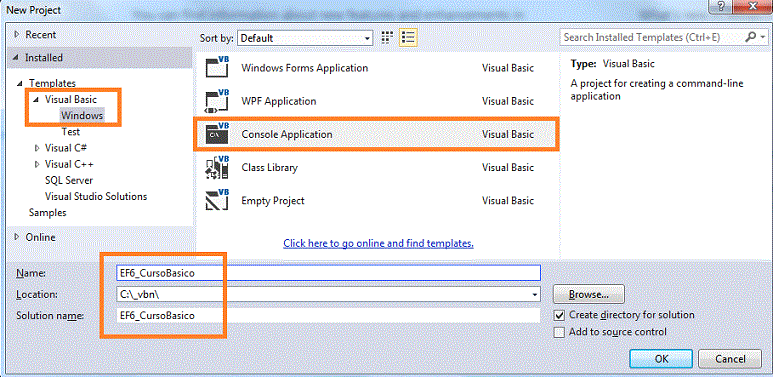Select the WPF Application template icon
Image resolution: width=773 pixels, height=377 pixels.
[x=217, y=101]
